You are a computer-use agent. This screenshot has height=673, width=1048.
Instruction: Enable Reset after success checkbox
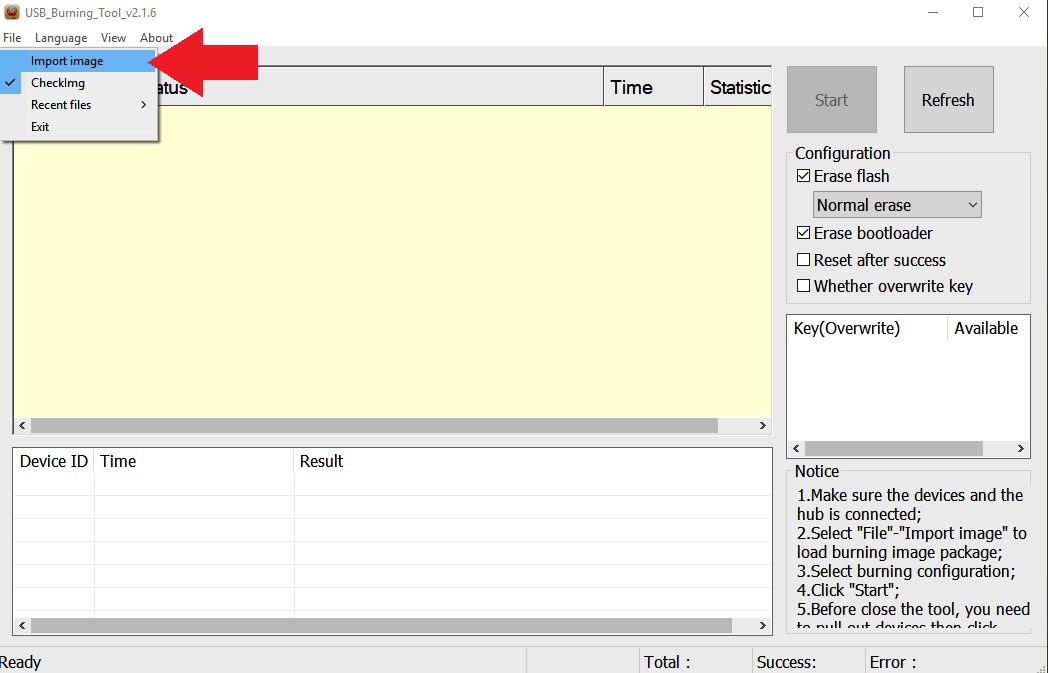803,260
